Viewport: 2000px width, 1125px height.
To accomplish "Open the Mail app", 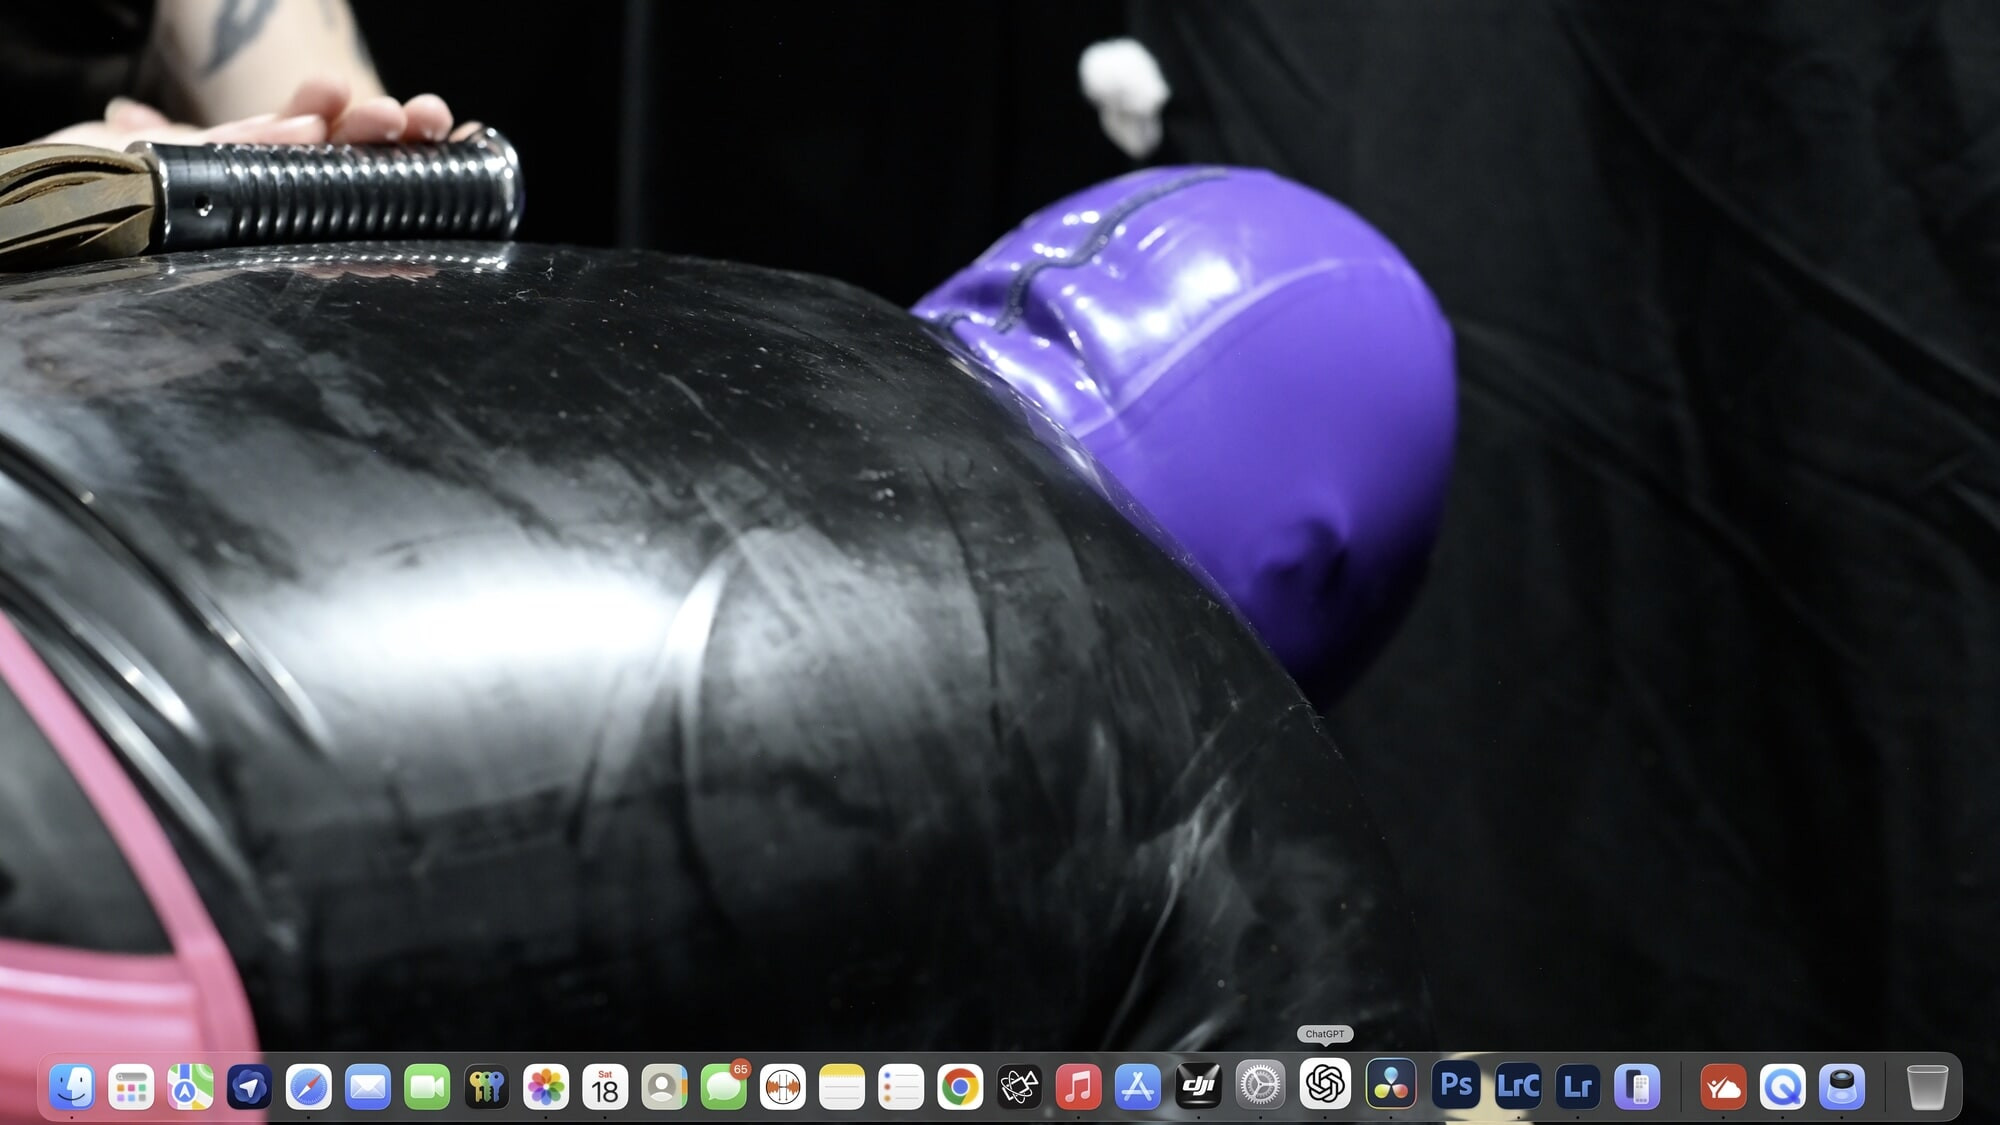I will pyautogui.click(x=368, y=1087).
